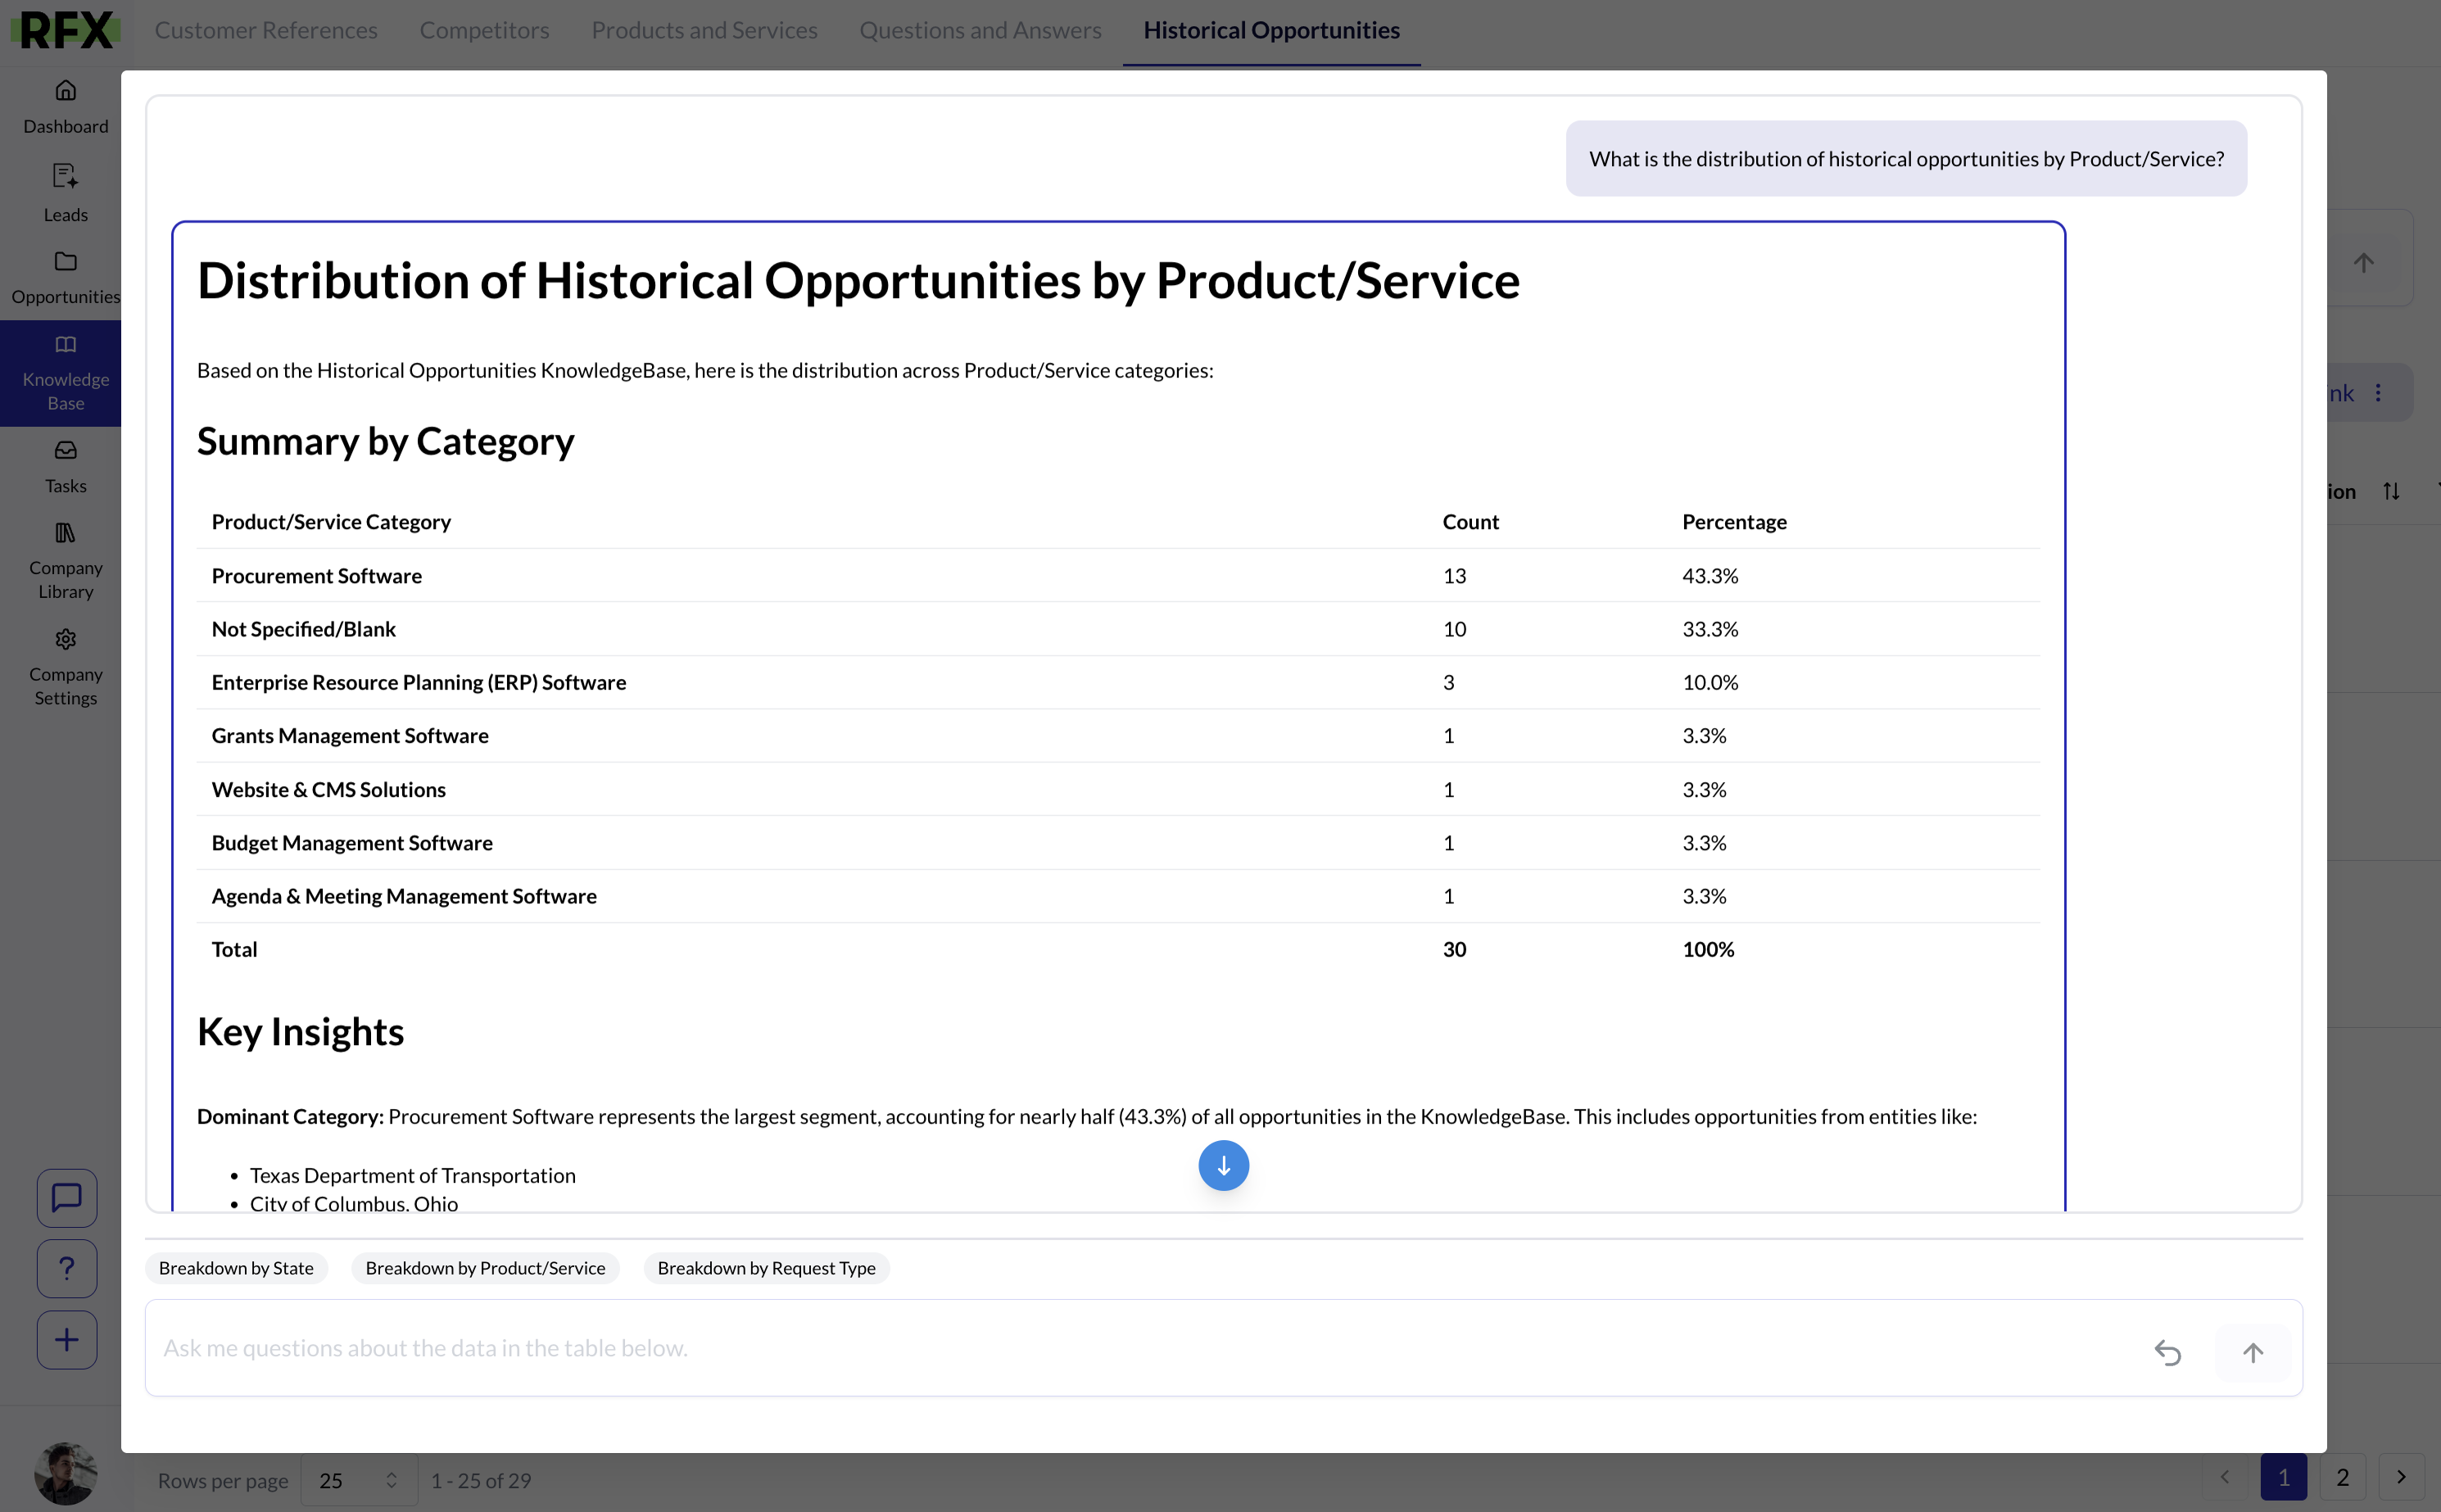Send the question with arrow button

coord(2252,1352)
